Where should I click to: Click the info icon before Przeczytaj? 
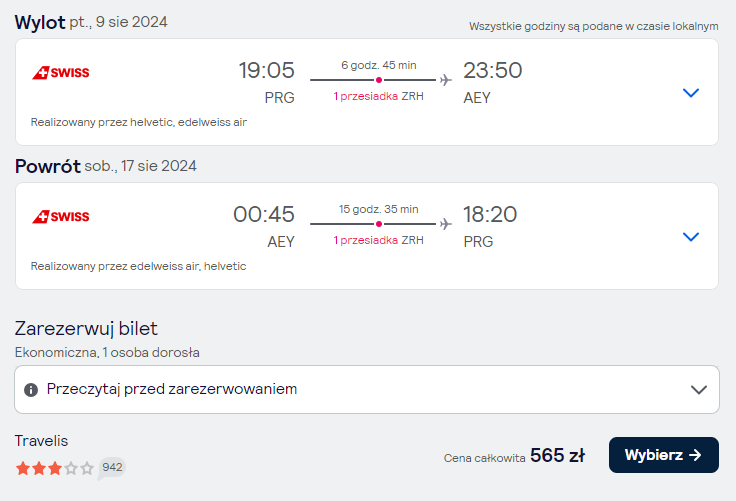tap(31, 390)
